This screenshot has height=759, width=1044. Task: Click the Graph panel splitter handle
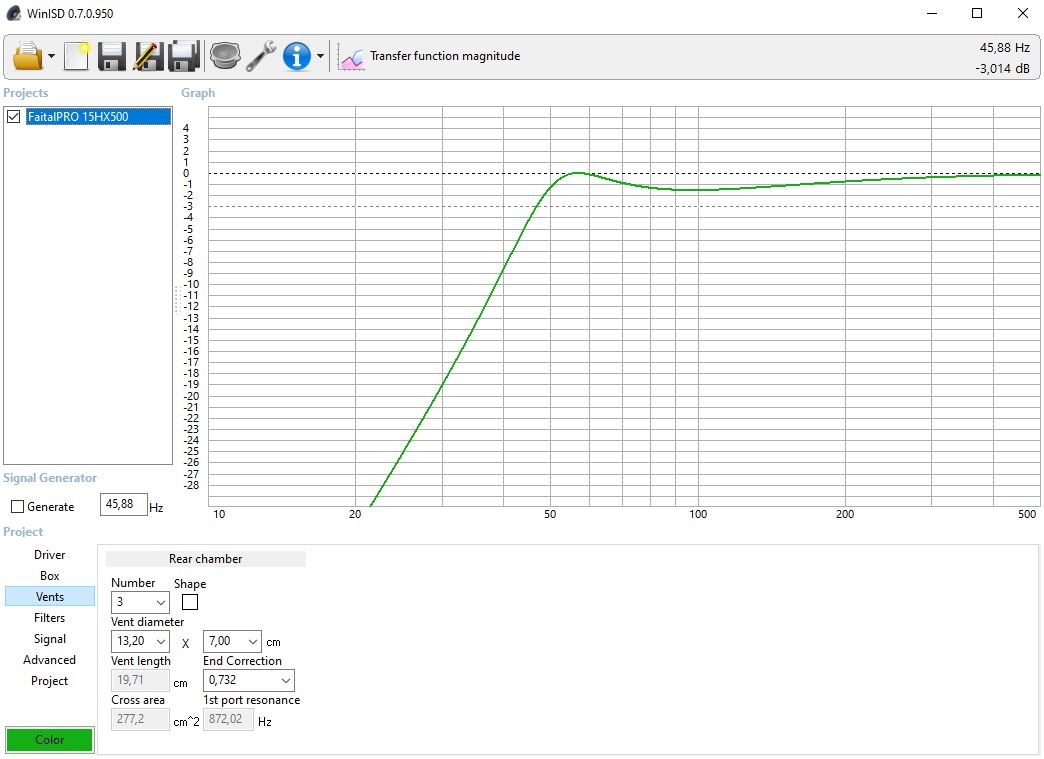pyautogui.click(x=178, y=300)
